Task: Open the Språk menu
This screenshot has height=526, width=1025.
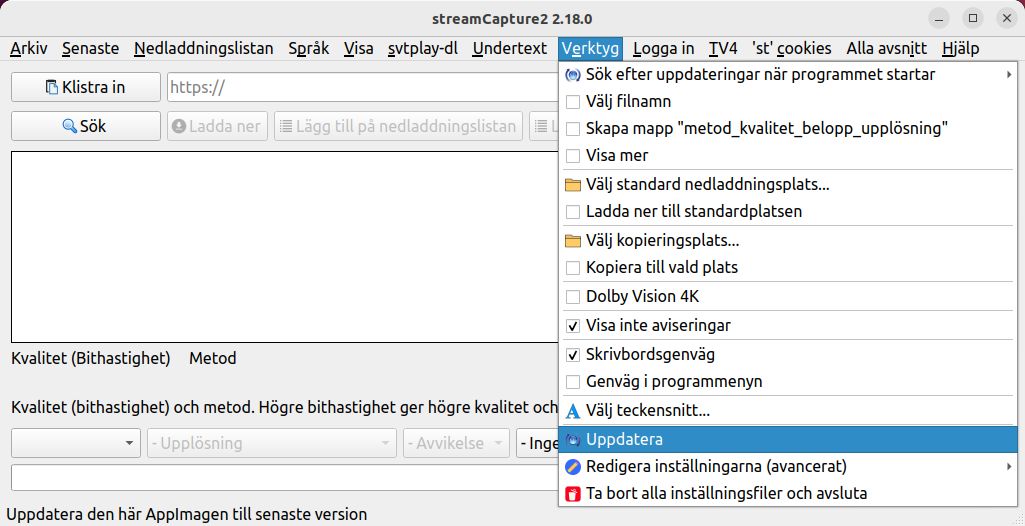Action: tap(309, 48)
